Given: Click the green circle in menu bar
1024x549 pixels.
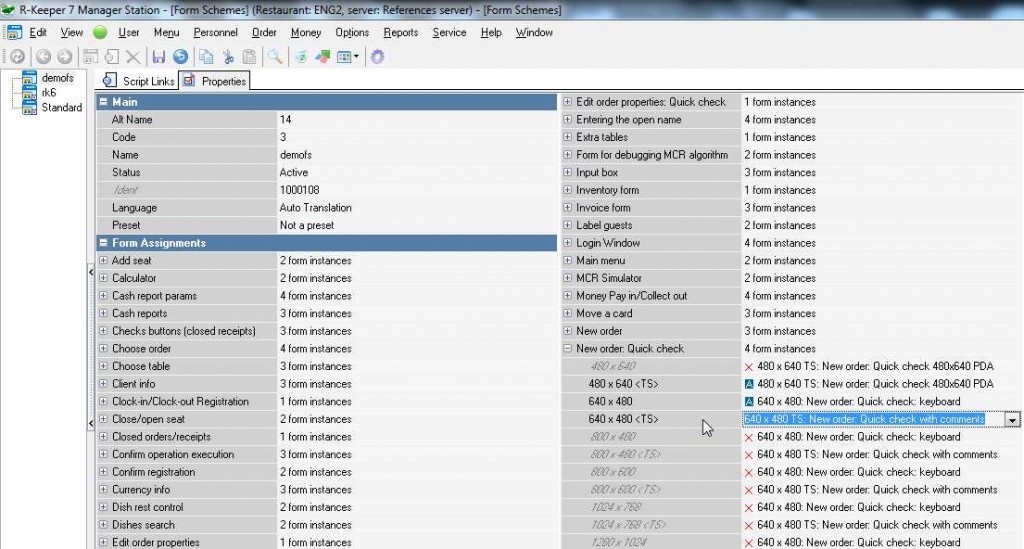Looking at the screenshot, I should point(100,32).
